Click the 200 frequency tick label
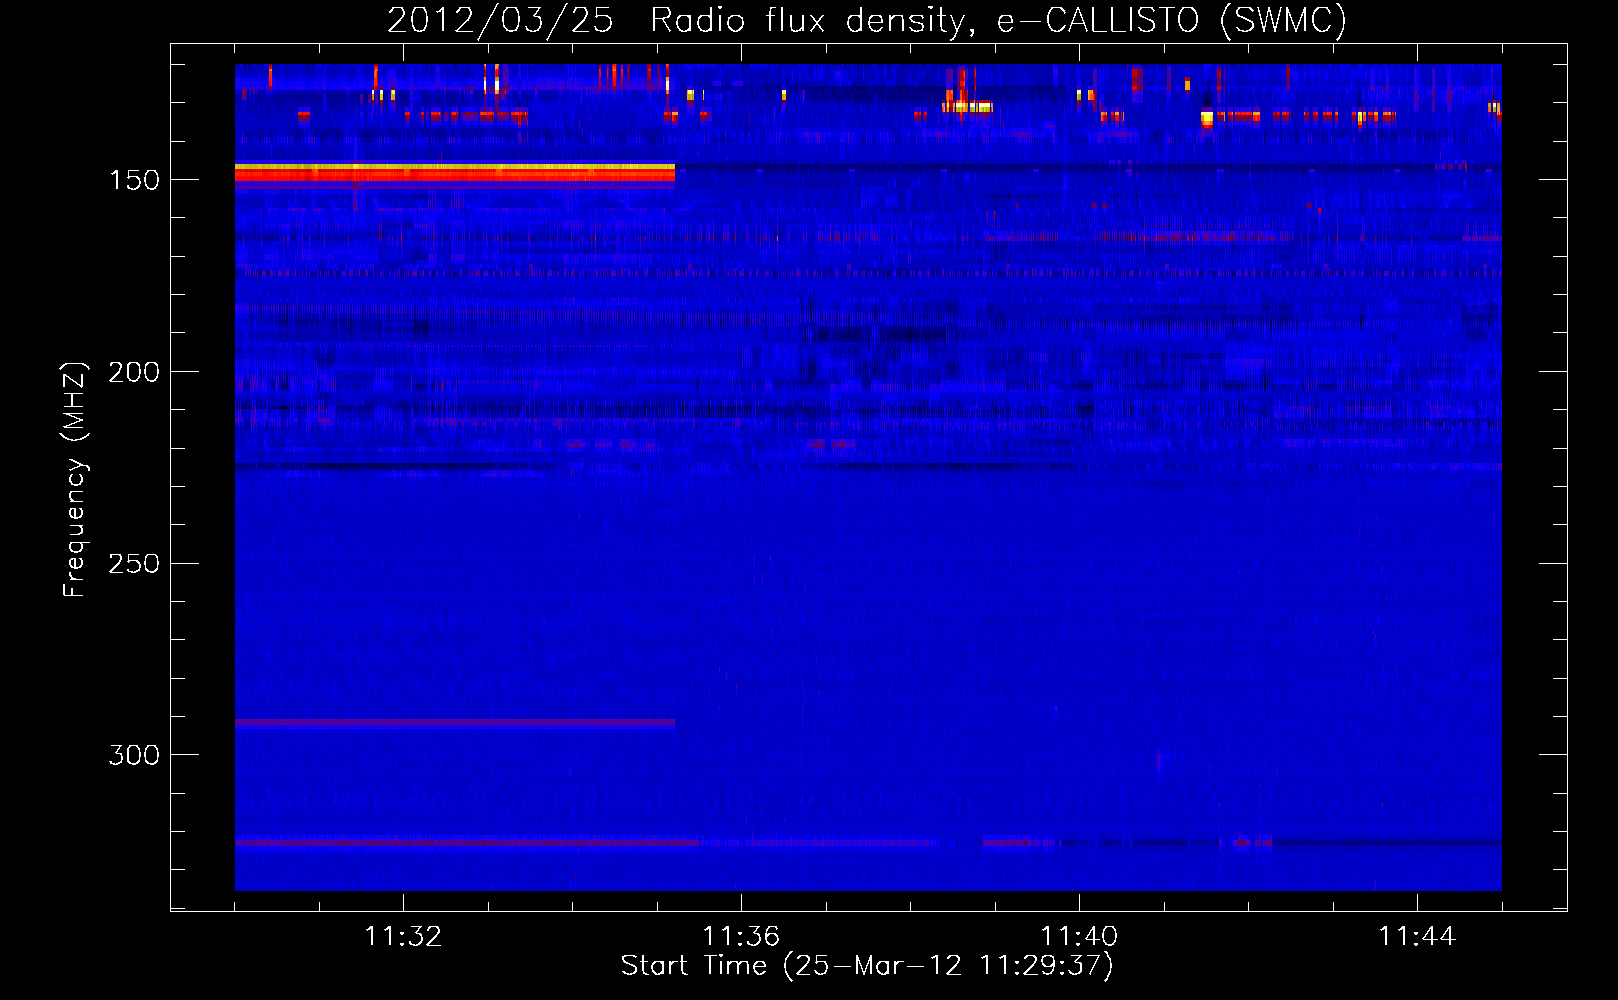This screenshot has width=1618, height=1000. 134,372
